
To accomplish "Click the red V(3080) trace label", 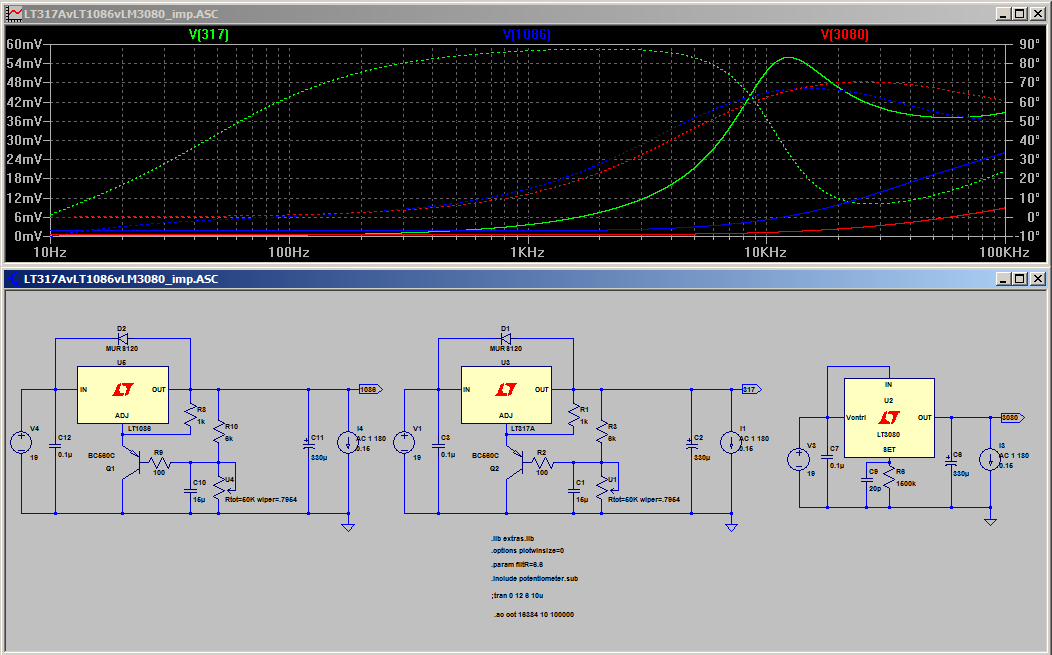I will click(845, 34).
